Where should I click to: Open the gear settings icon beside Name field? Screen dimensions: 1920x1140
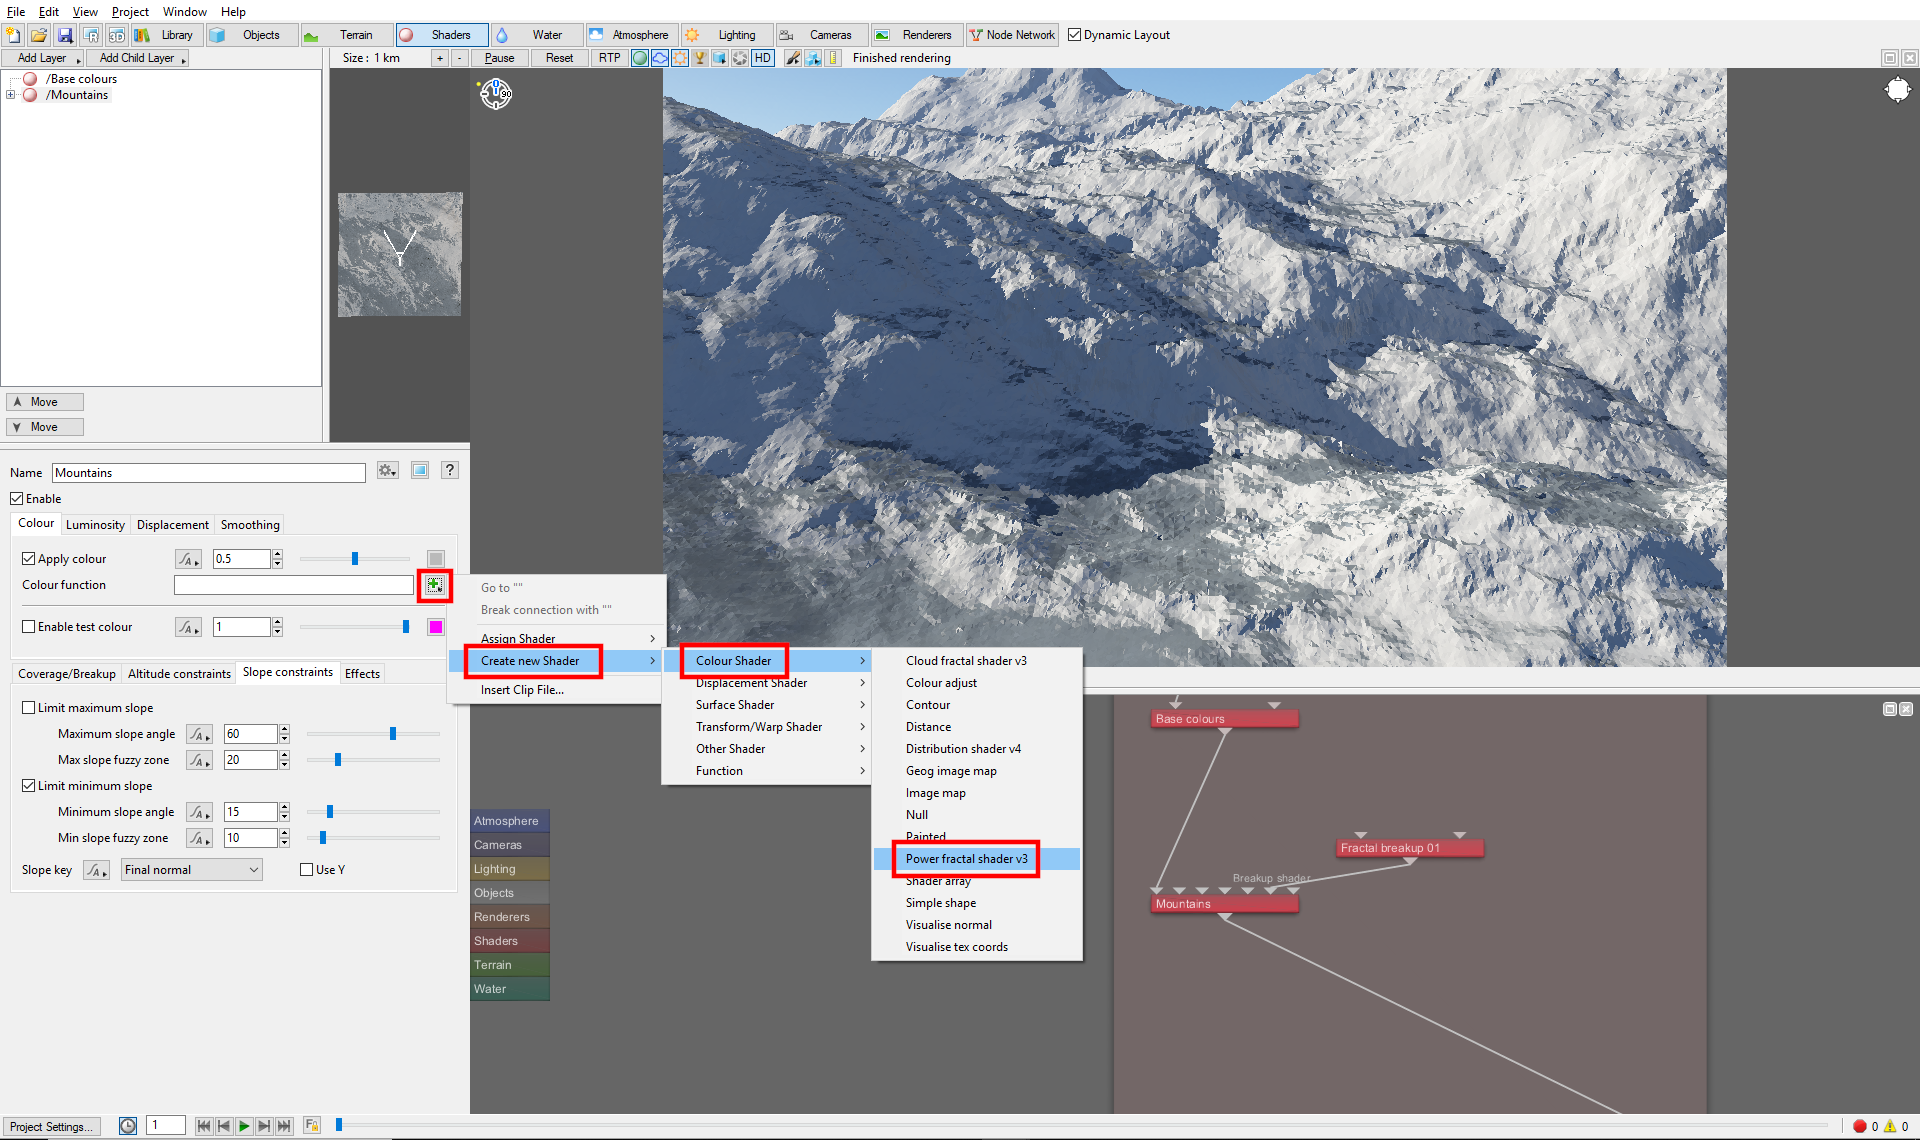click(388, 470)
